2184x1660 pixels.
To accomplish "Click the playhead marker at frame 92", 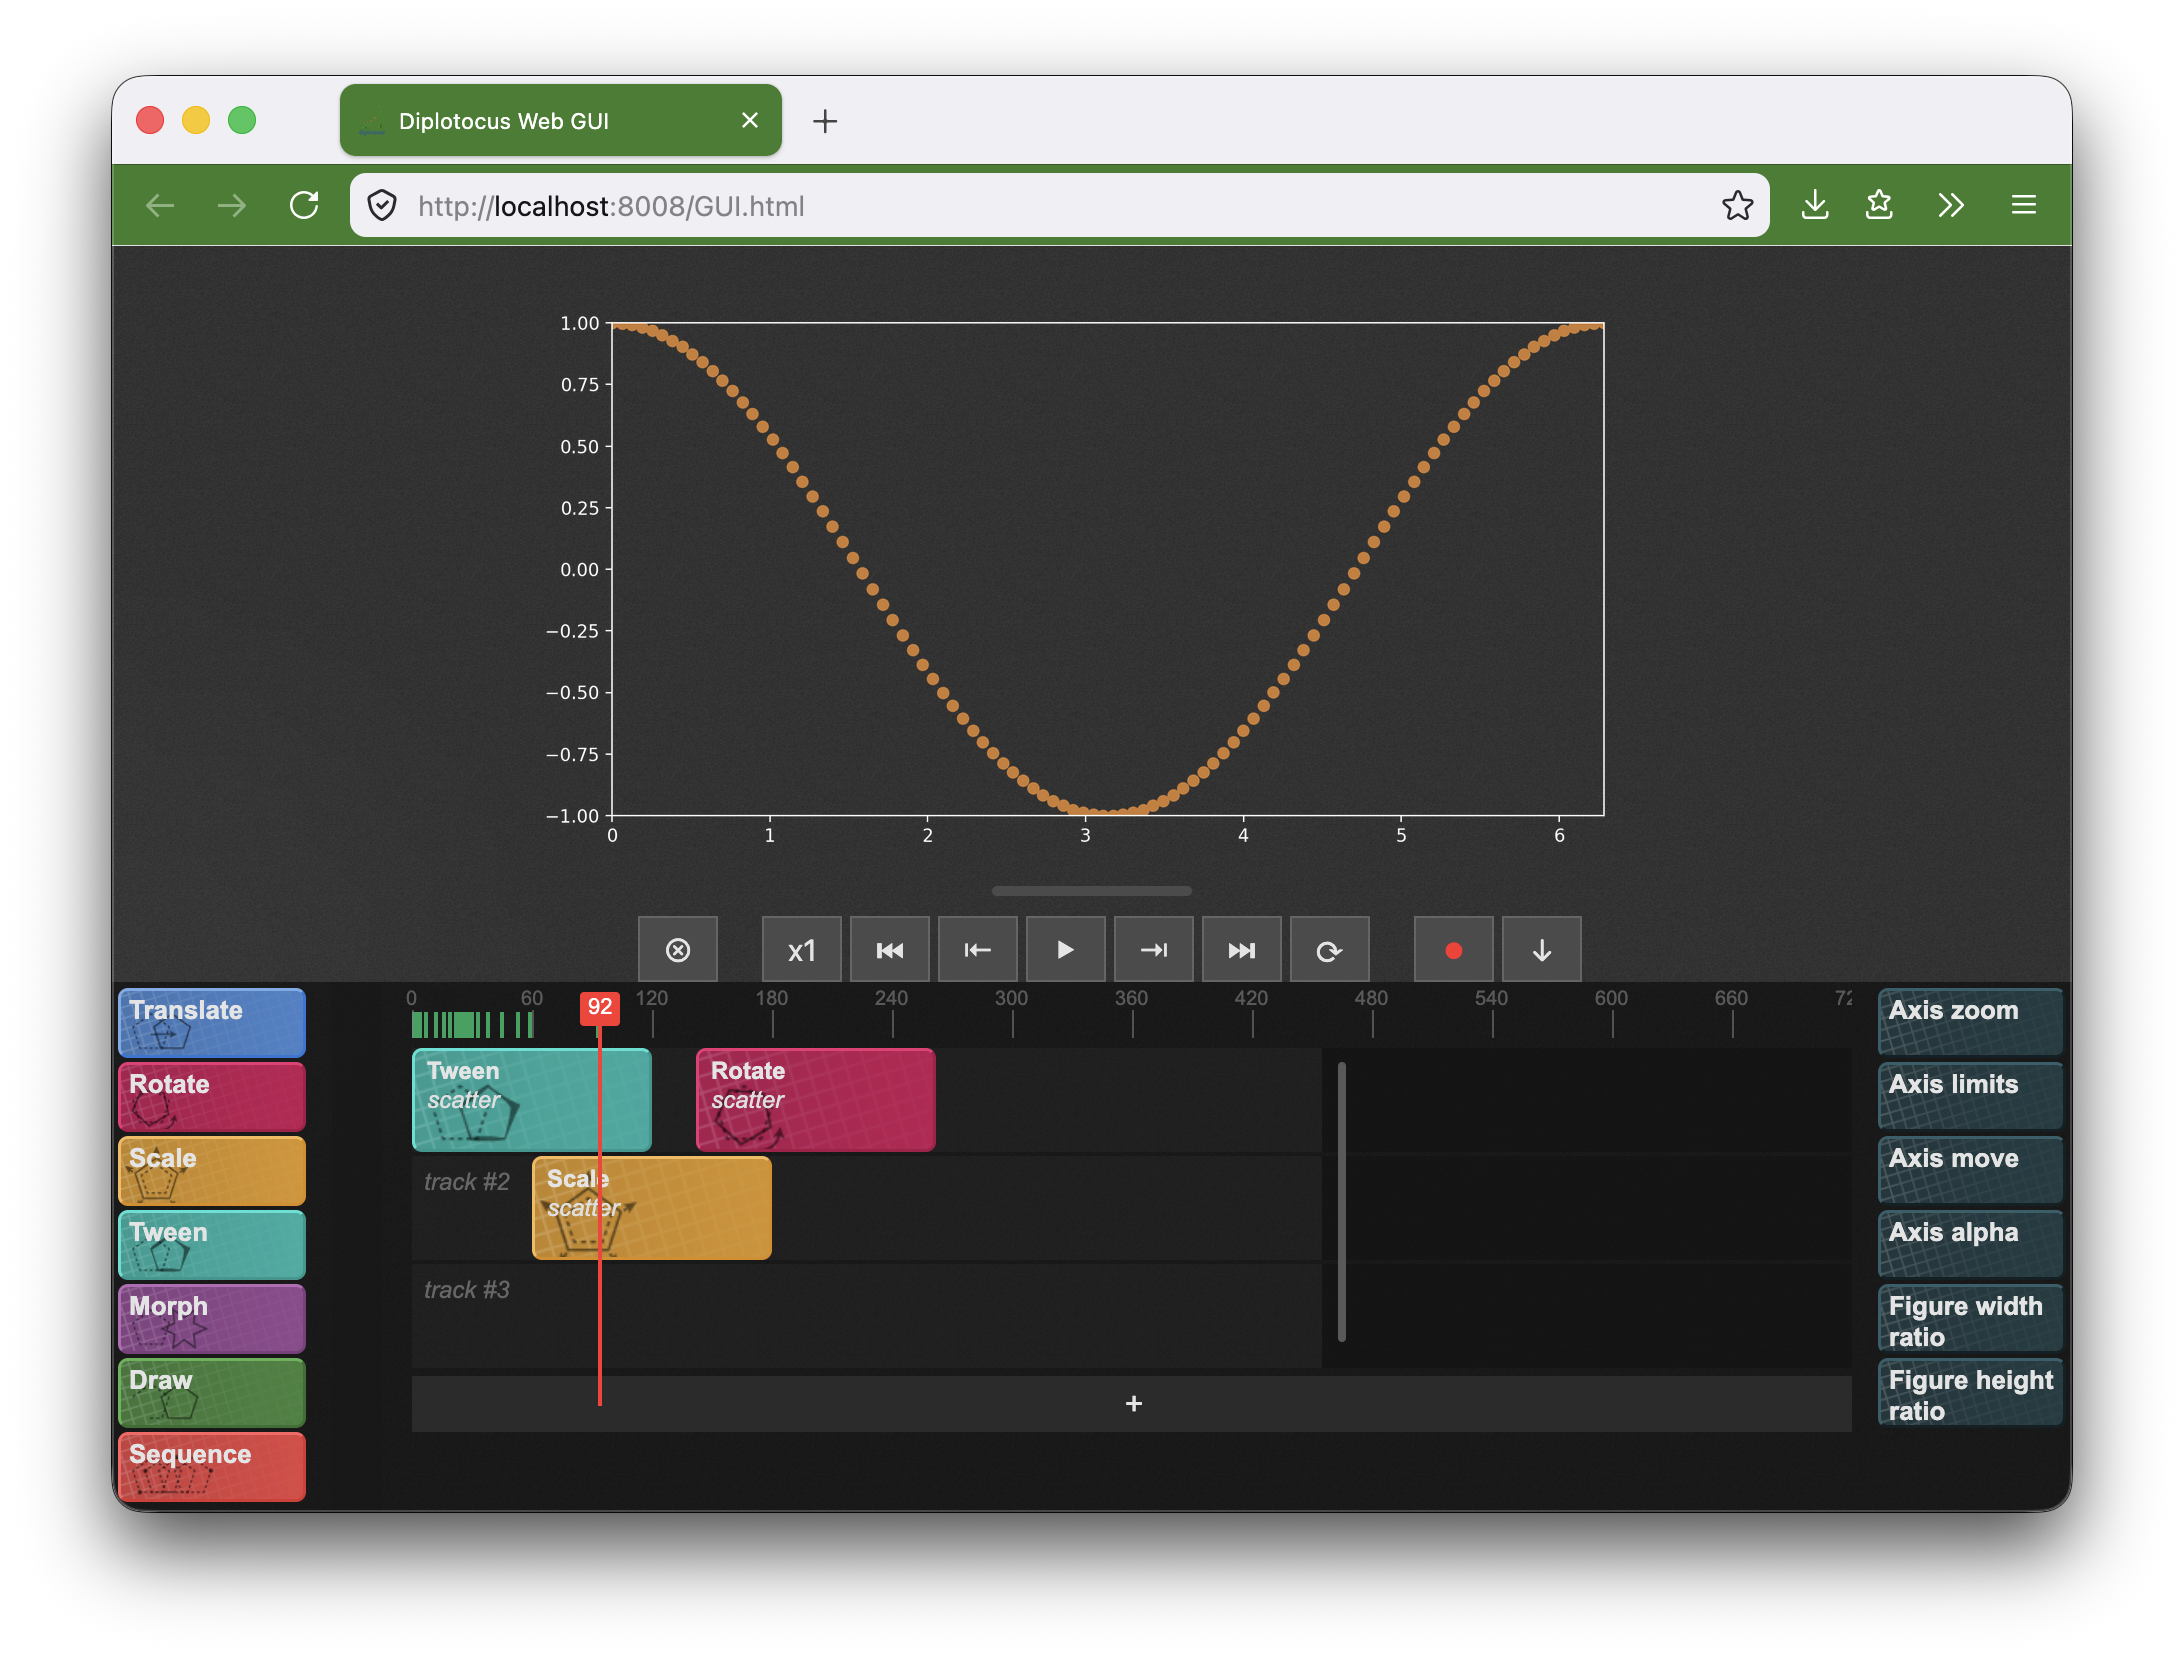I will [x=600, y=1007].
